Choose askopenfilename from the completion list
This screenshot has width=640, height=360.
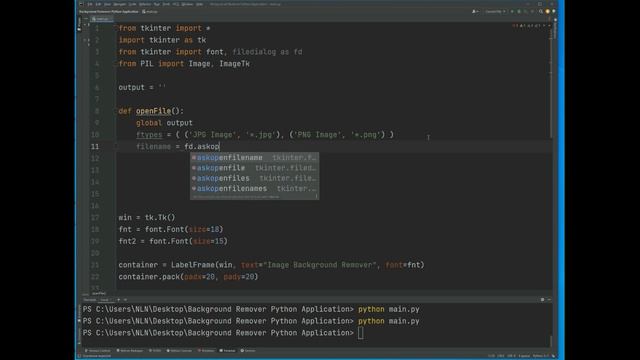point(255,158)
